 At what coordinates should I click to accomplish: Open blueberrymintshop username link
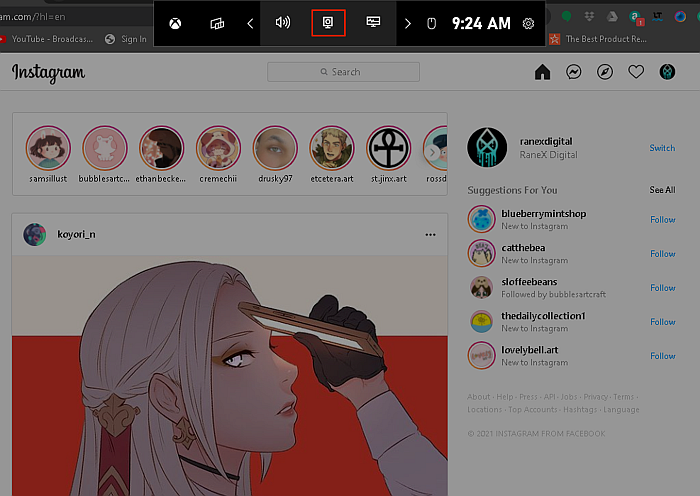point(544,214)
